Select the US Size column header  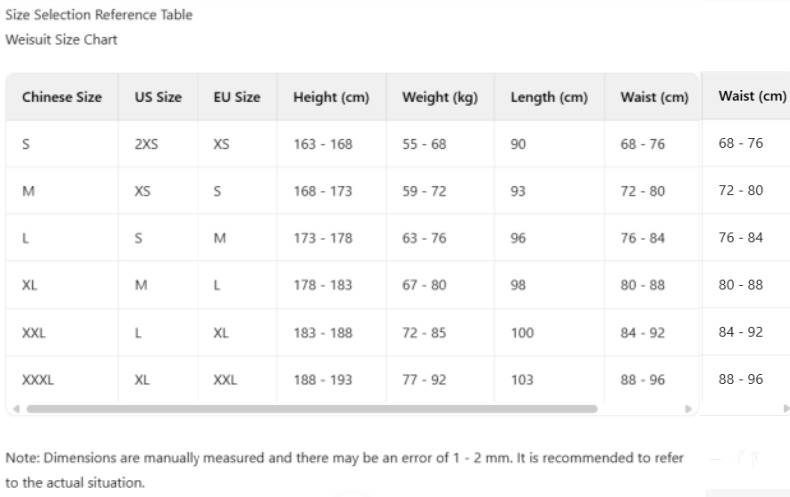[x=158, y=98]
